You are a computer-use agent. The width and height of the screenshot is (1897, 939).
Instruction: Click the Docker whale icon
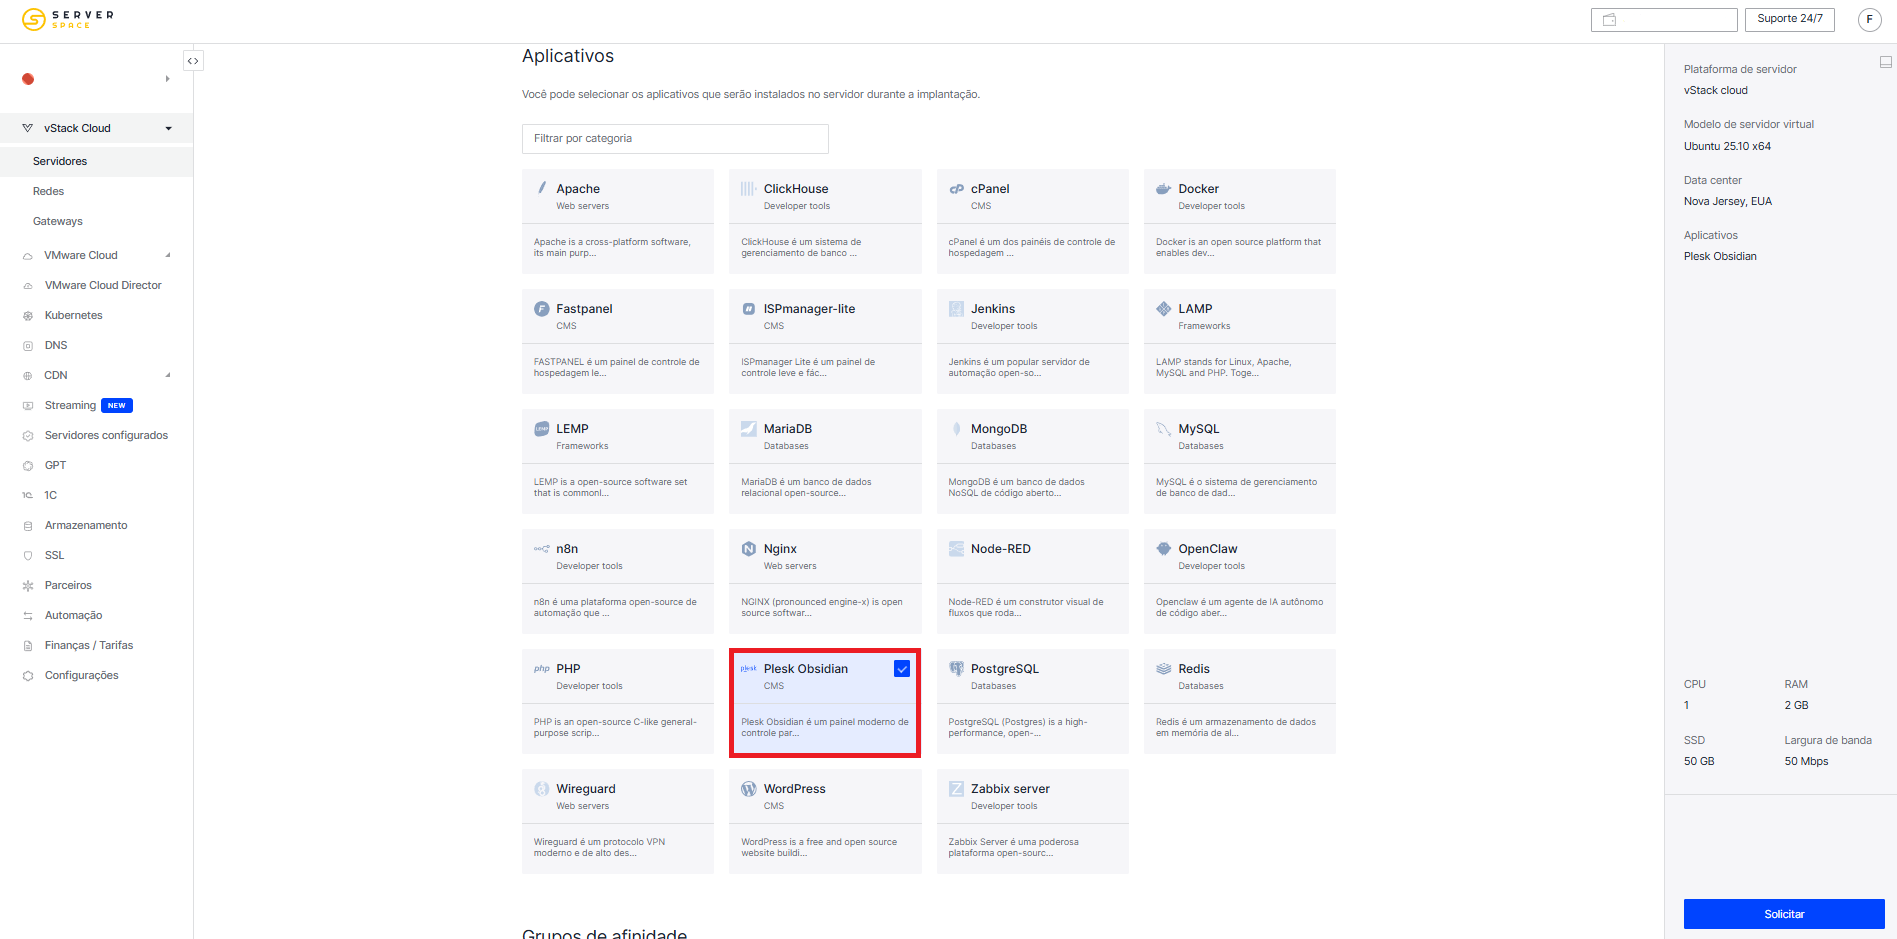pos(1163,188)
